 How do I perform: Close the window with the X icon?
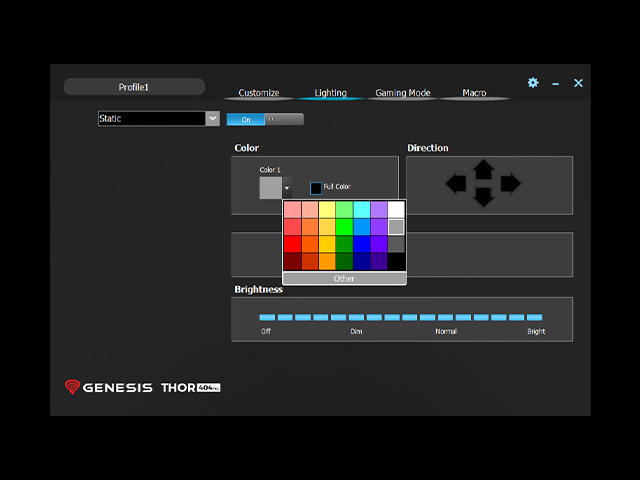click(x=578, y=83)
